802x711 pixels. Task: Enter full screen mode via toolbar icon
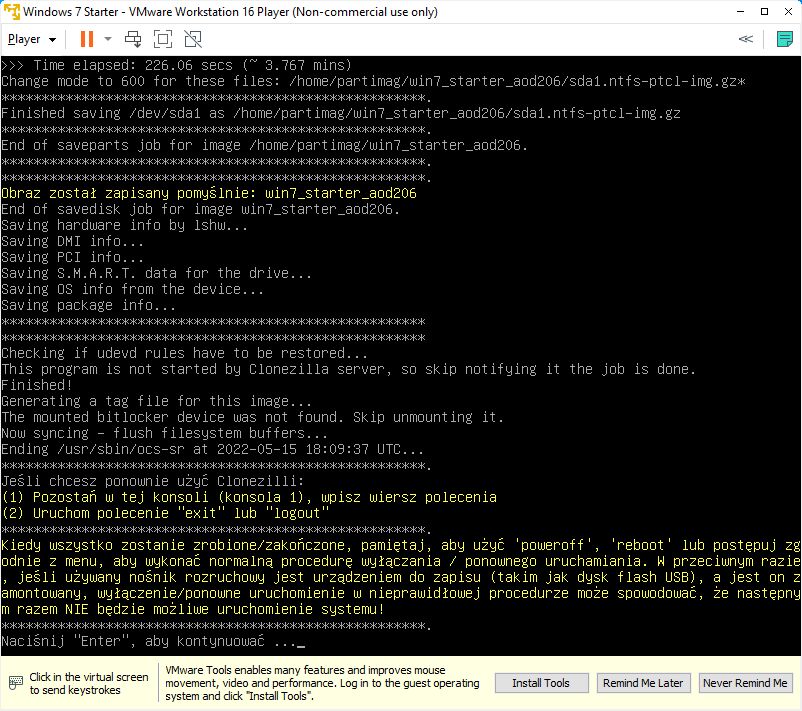coord(163,39)
